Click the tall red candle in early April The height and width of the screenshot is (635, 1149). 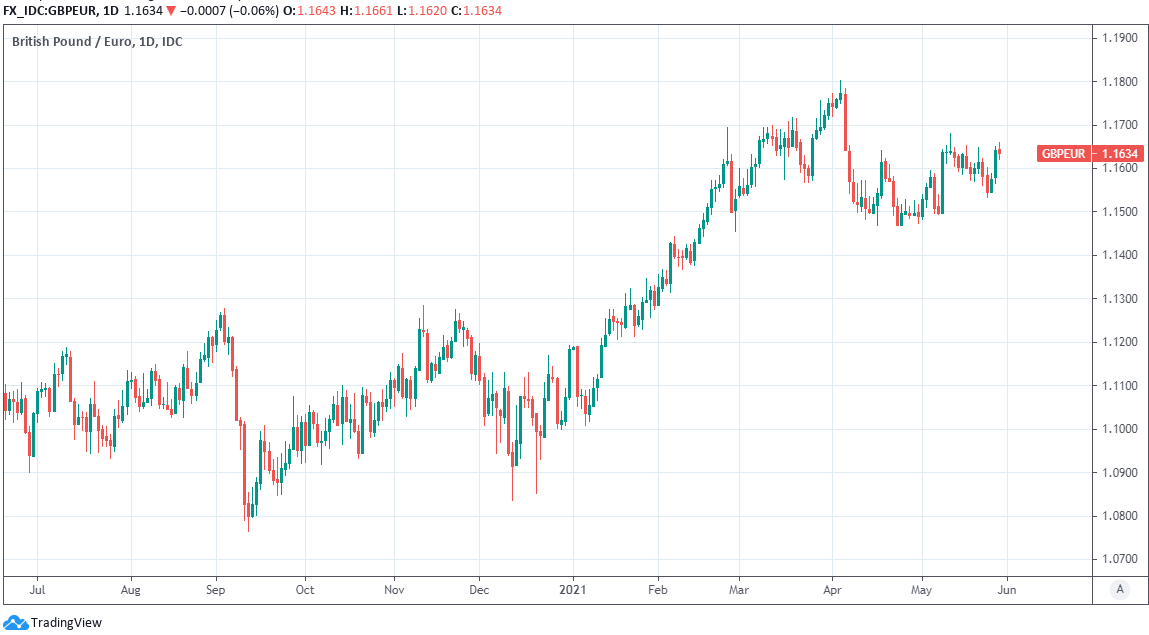846,120
